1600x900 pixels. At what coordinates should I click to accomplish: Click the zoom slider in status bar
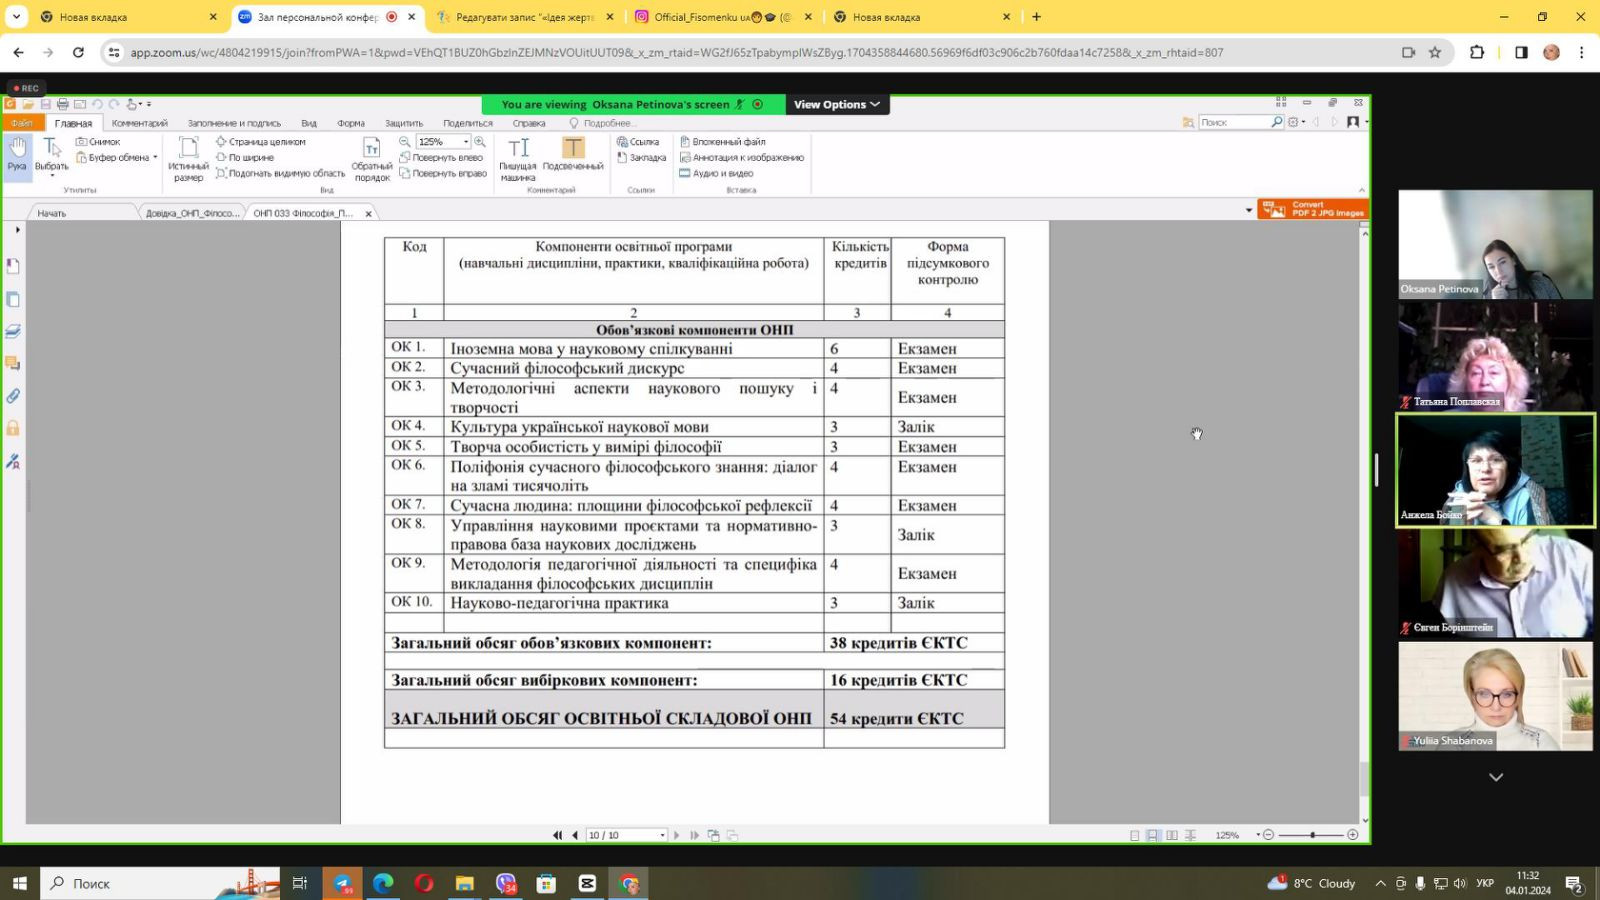(x=1311, y=835)
